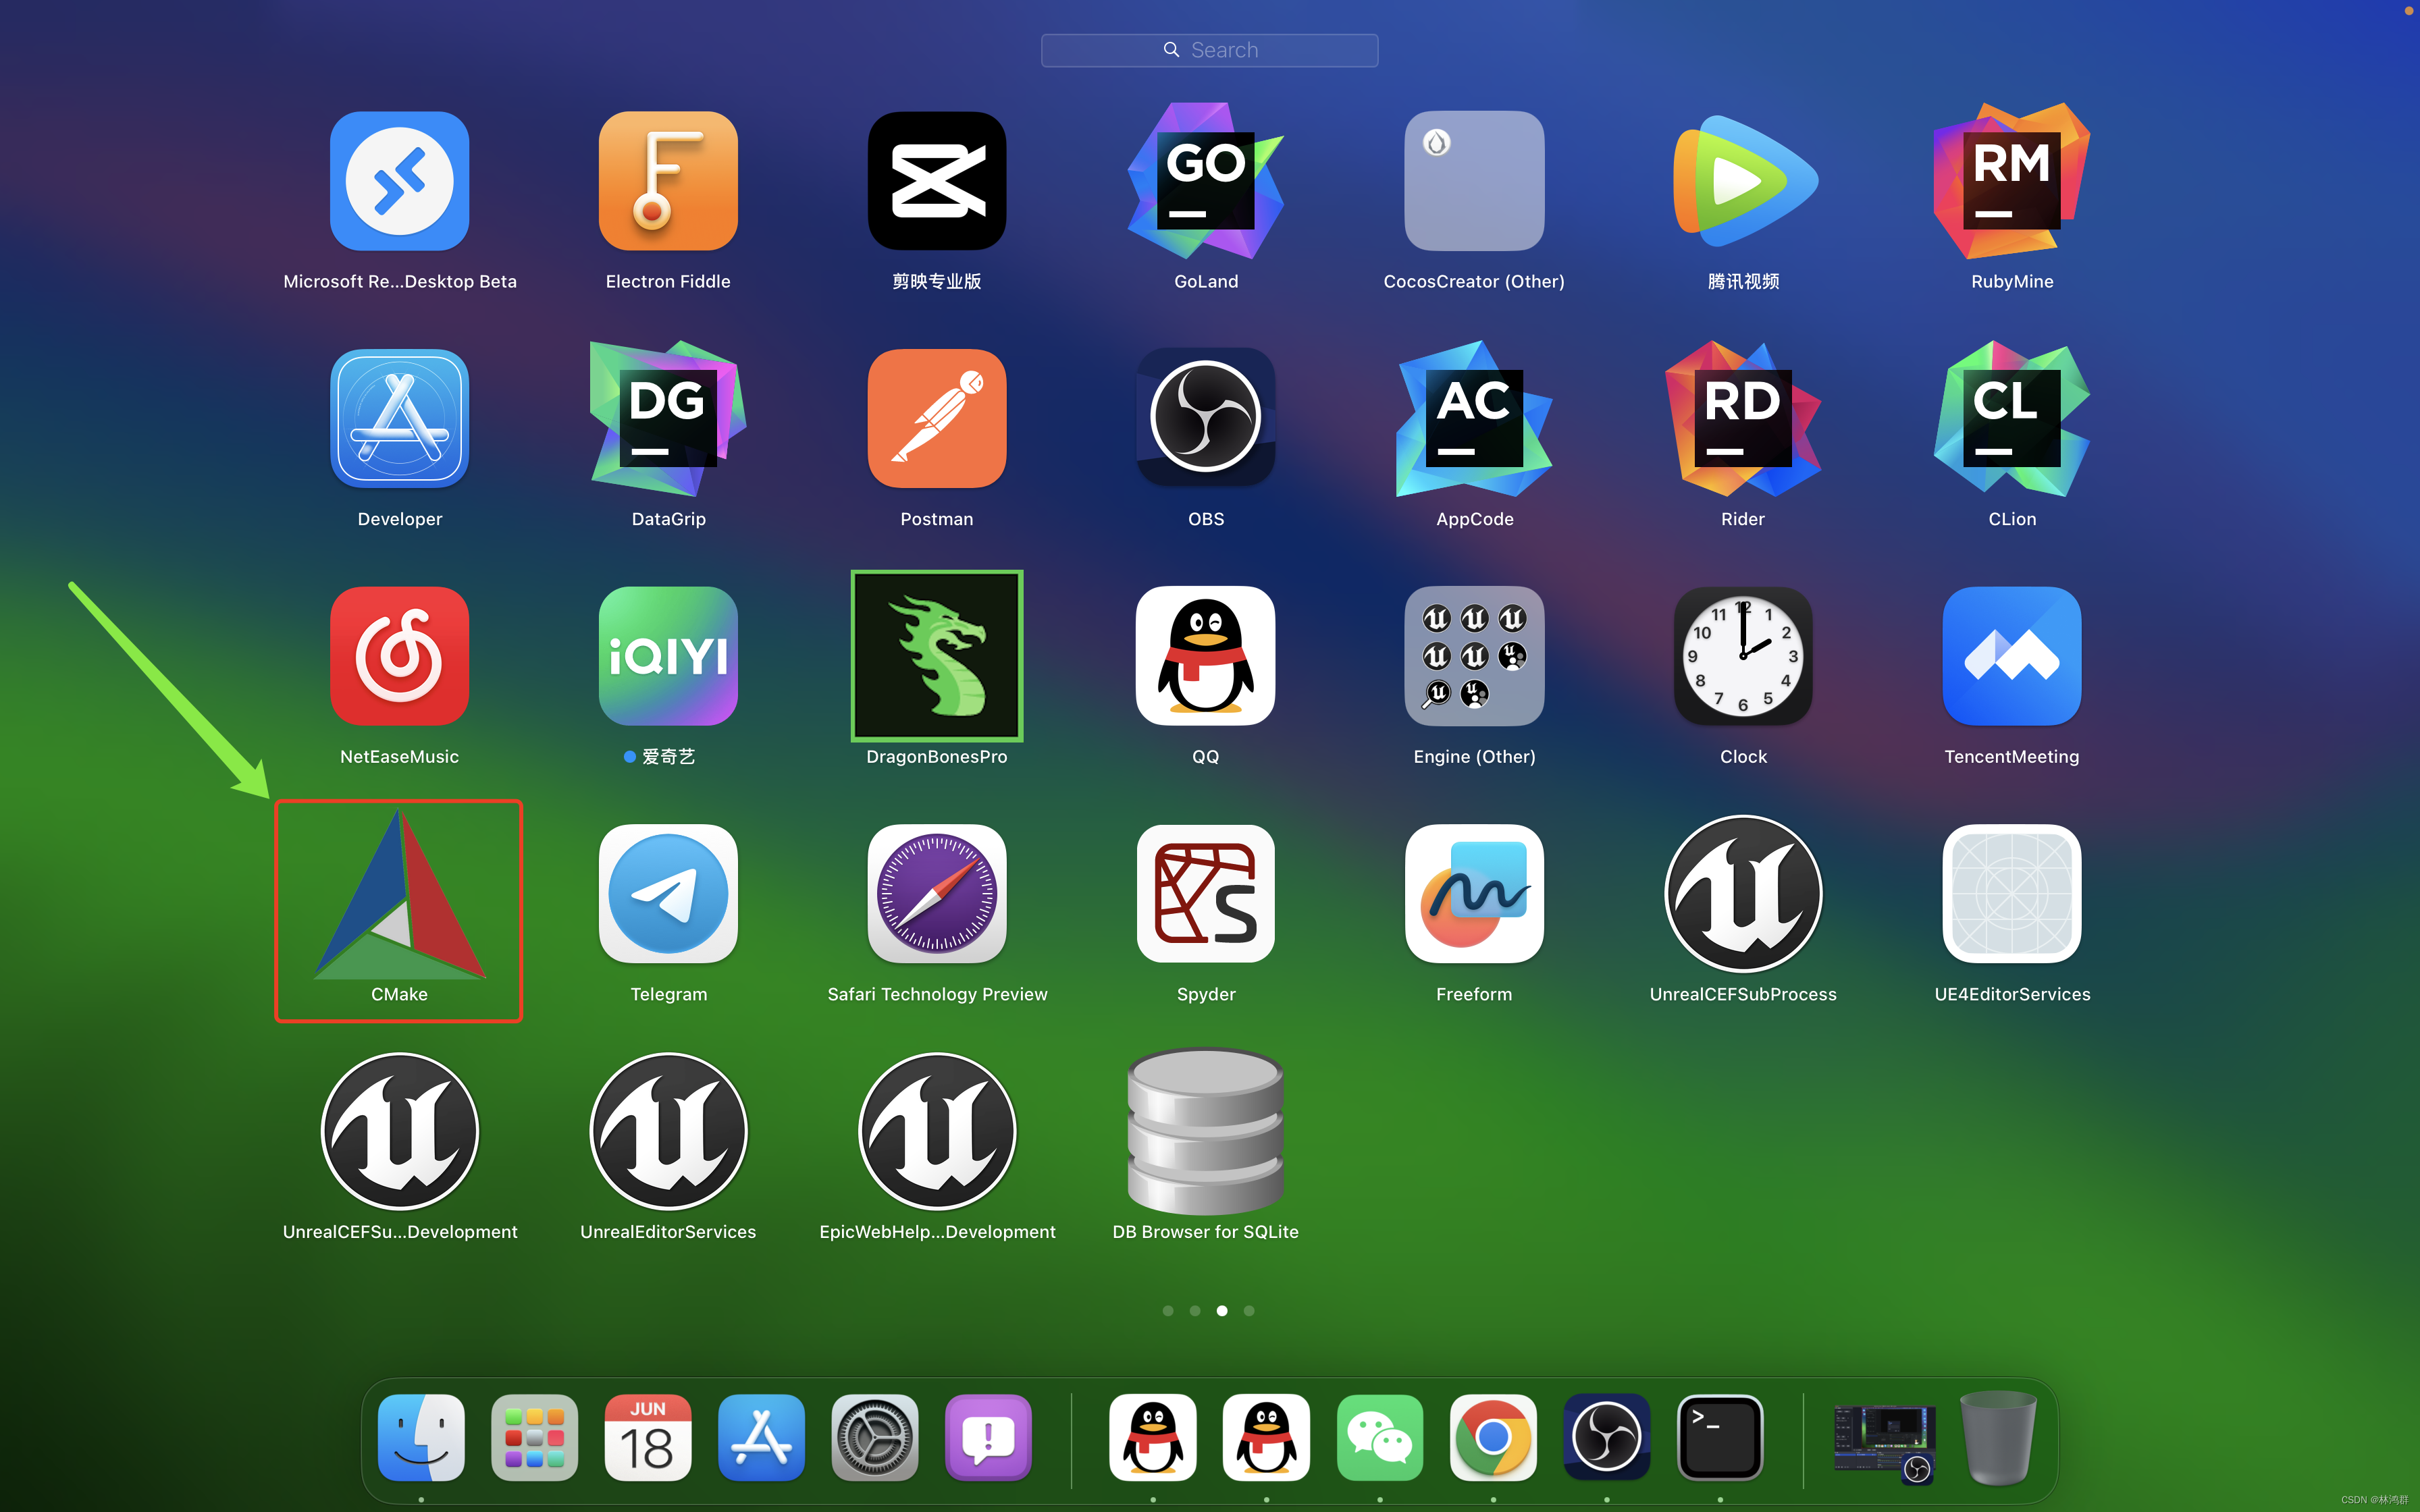The width and height of the screenshot is (2420, 1512).
Task: Launch DragonBonesPro
Action: click(x=937, y=656)
